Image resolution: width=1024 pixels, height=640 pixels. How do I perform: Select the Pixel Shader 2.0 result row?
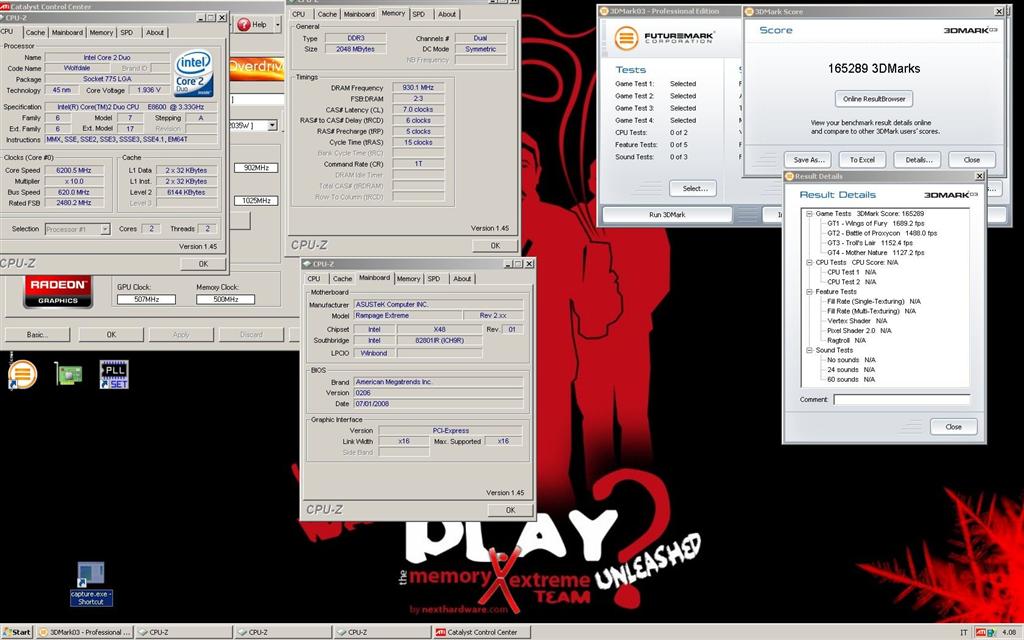[859, 331]
